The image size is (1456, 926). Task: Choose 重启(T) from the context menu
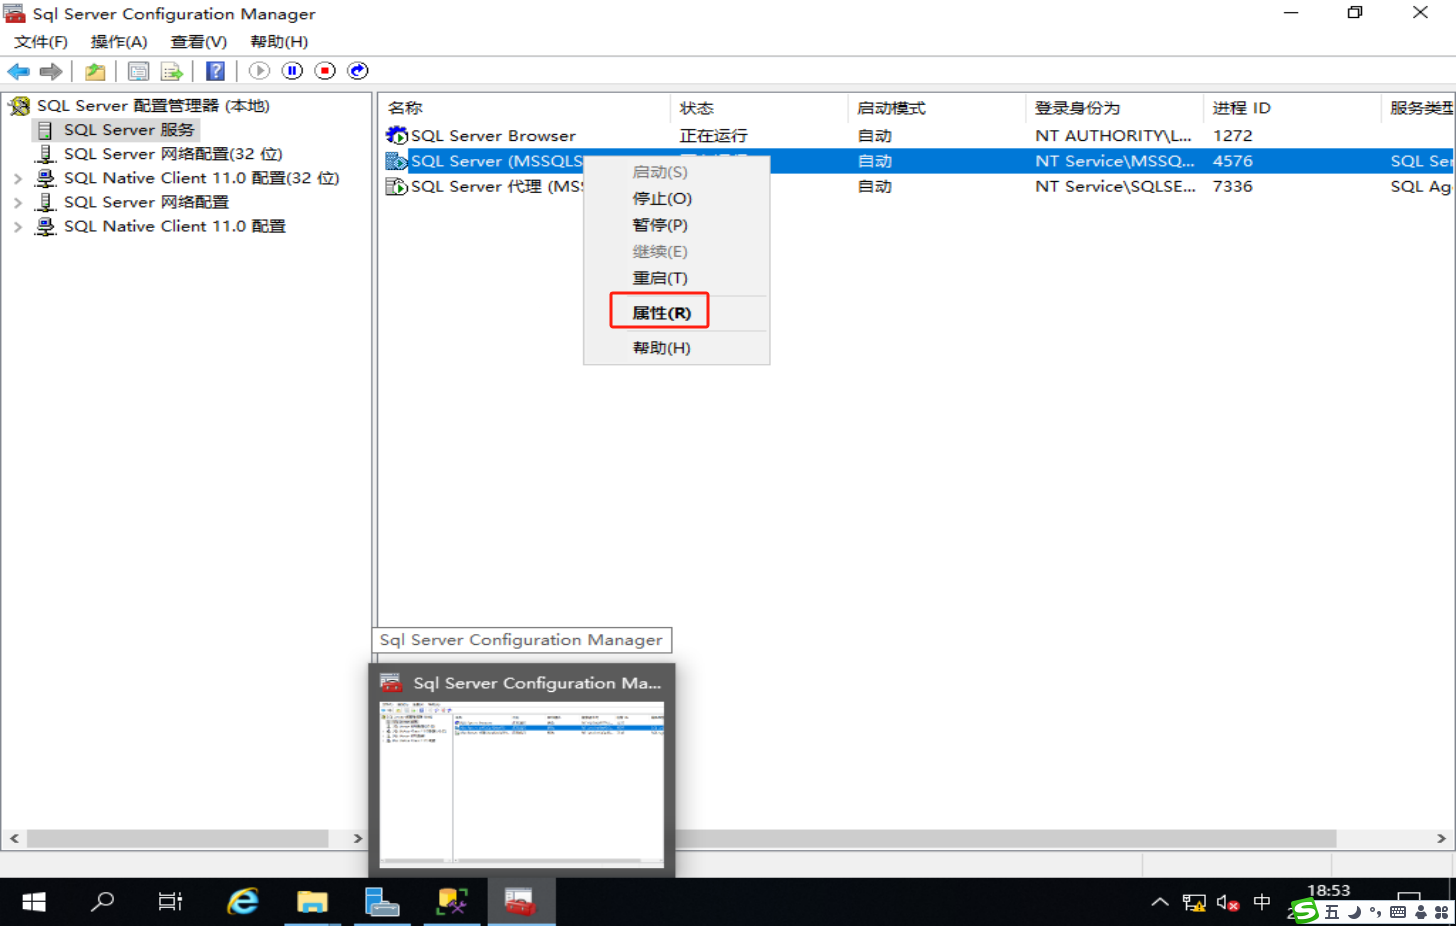coord(660,278)
